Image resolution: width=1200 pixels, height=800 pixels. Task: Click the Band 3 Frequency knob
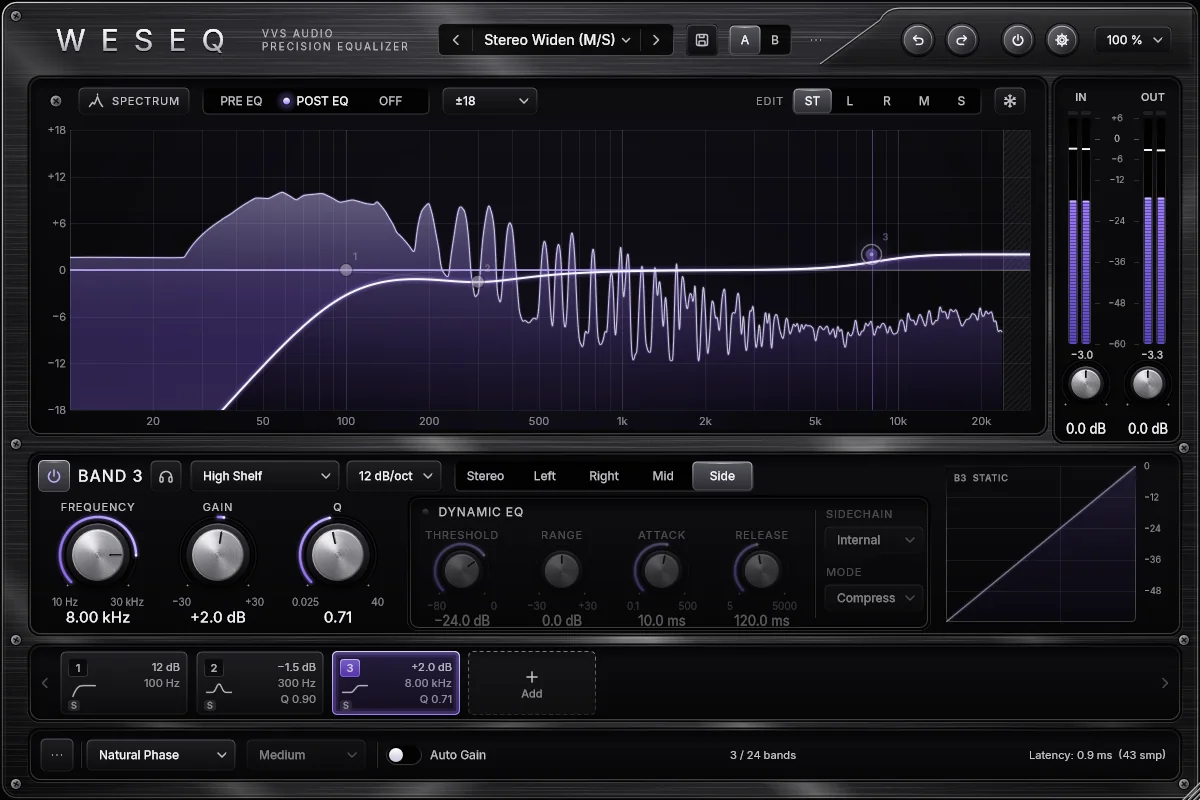click(98, 554)
